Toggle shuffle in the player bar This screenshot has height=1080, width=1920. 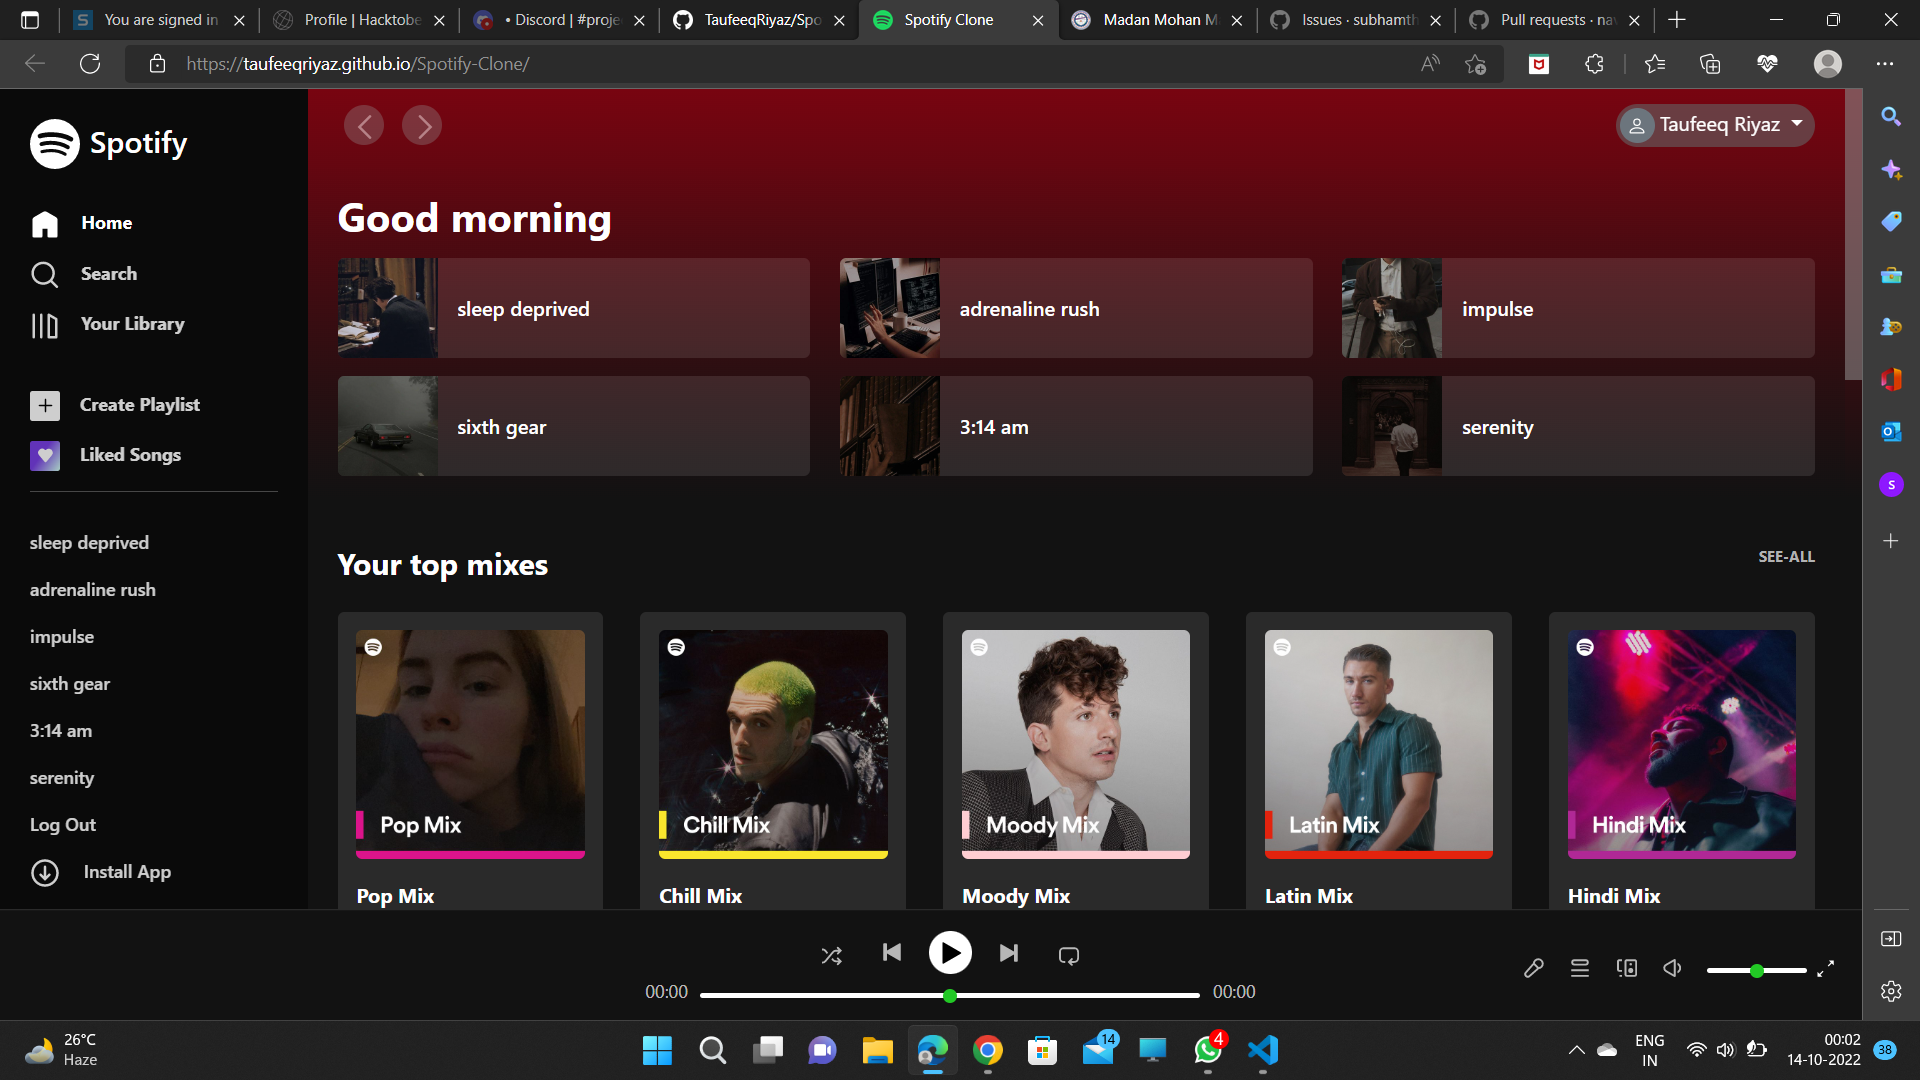click(831, 956)
